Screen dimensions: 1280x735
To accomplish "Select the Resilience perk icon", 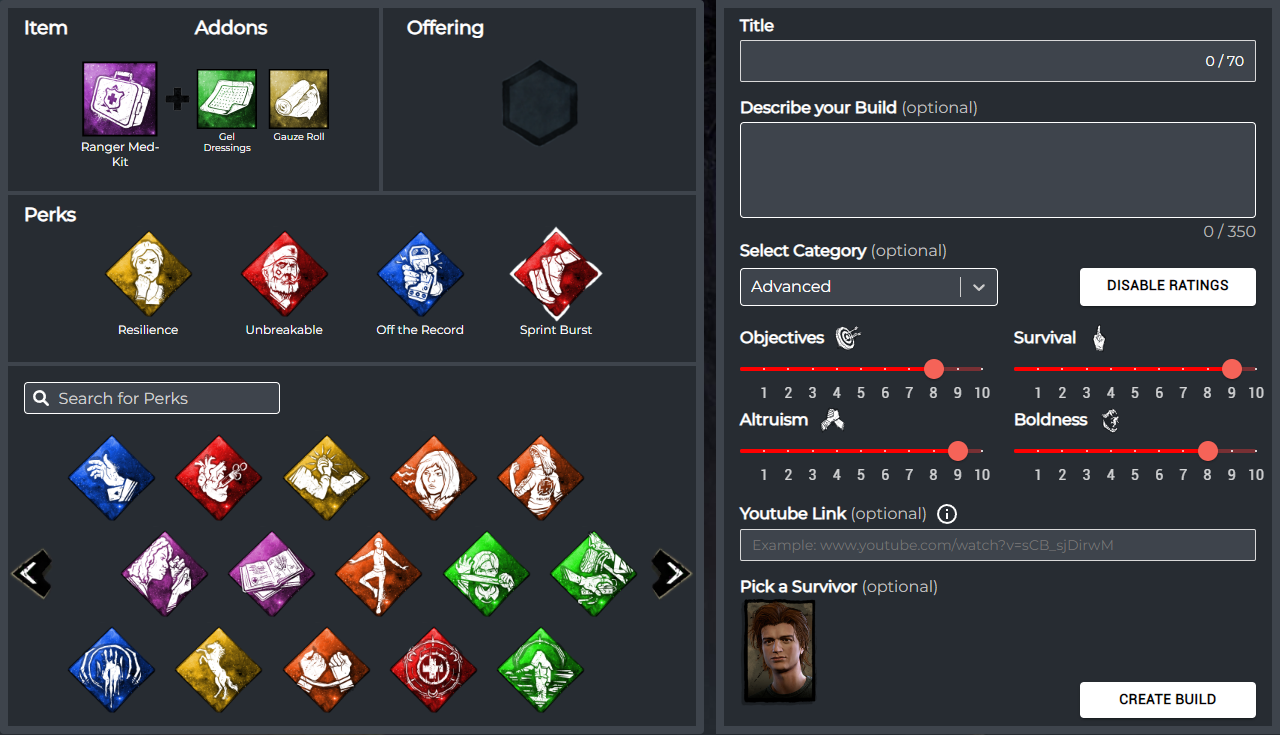I will (x=148, y=274).
